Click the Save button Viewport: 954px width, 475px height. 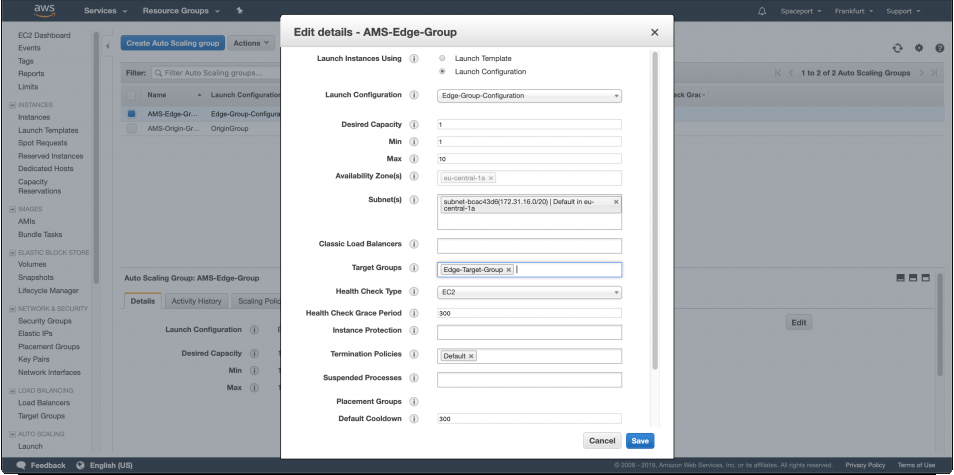coord(640,441)
